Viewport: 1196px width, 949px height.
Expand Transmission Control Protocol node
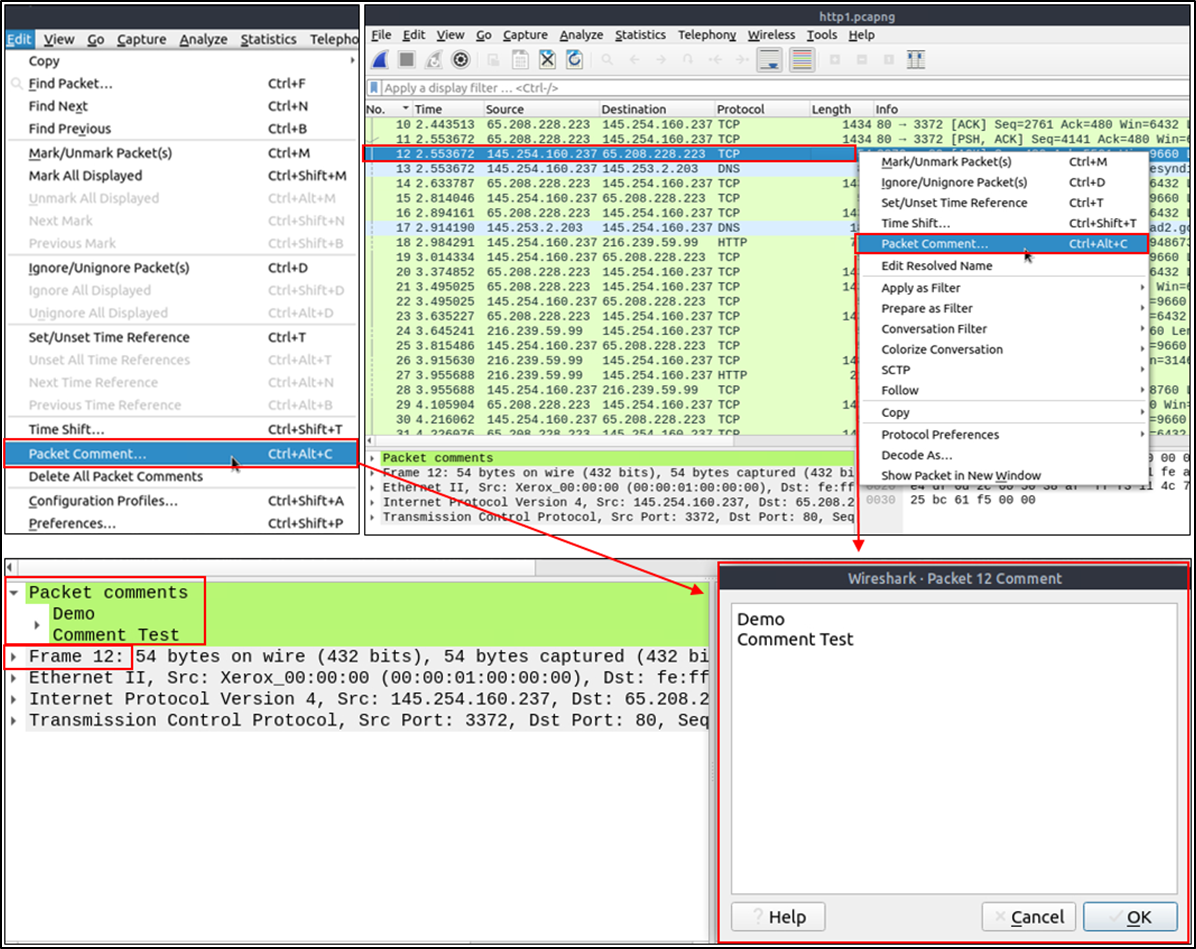point(14,720)
